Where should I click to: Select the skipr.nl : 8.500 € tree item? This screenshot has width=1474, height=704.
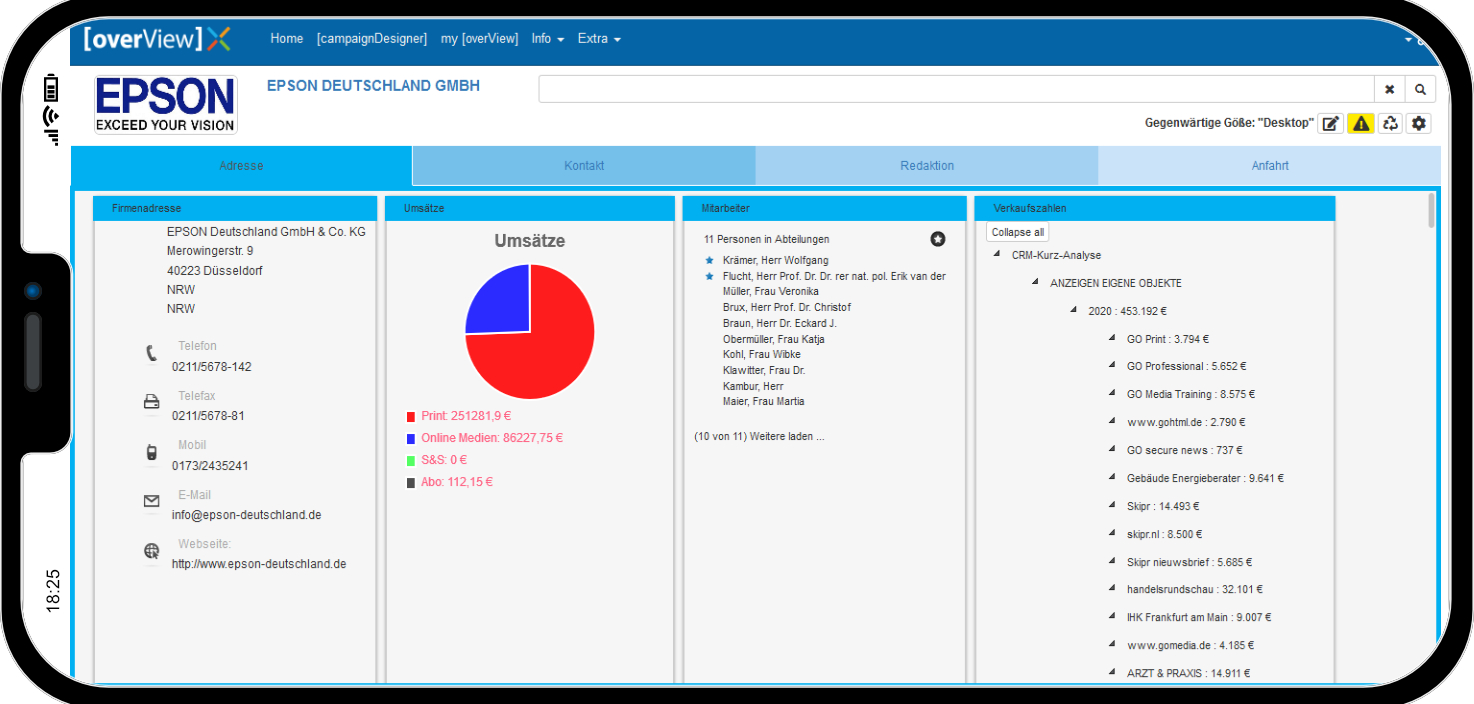(x=1164, y=534)
